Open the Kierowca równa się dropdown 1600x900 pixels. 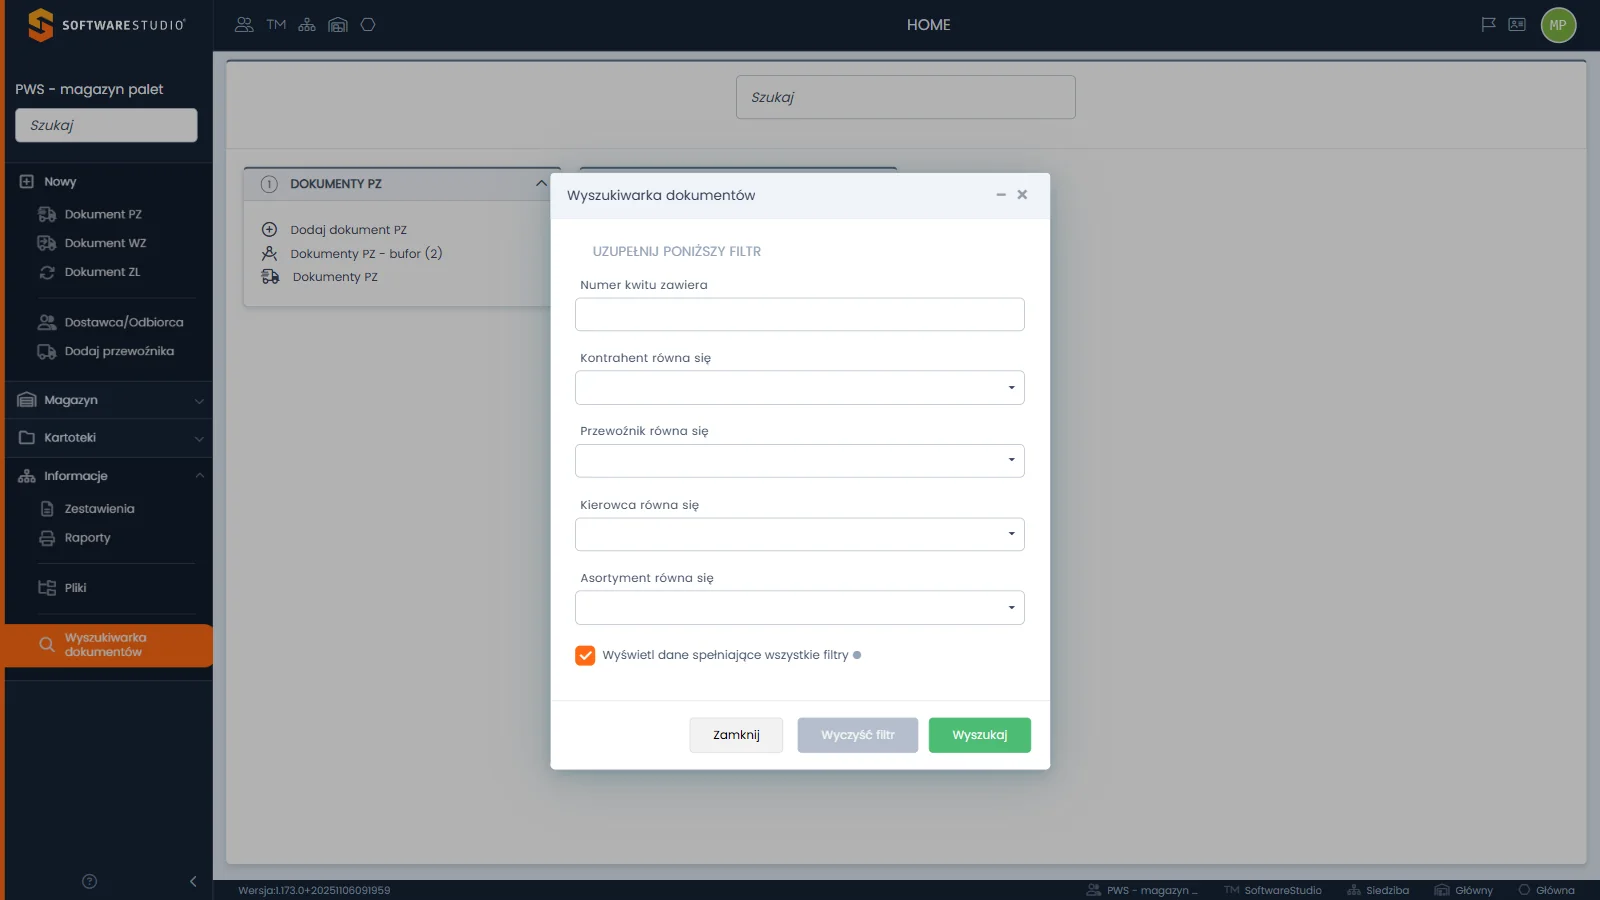[800, 534]
